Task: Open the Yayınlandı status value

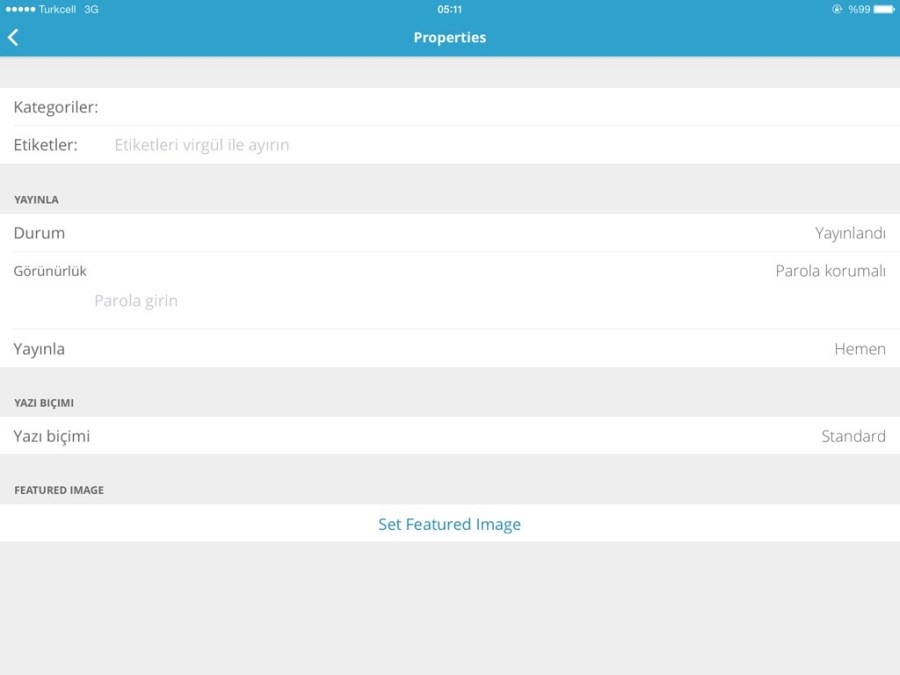Action: 850,233
